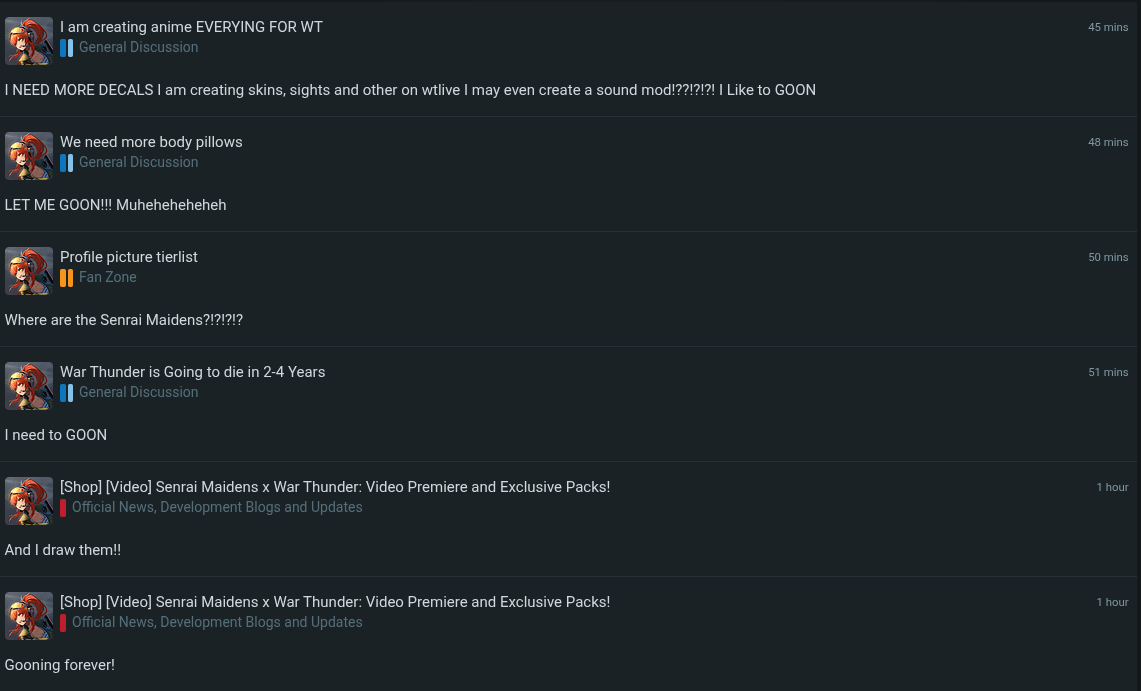
Task: Open topic 'I am creating anime EVERYING FOR WT'
Action: (191, 27)
